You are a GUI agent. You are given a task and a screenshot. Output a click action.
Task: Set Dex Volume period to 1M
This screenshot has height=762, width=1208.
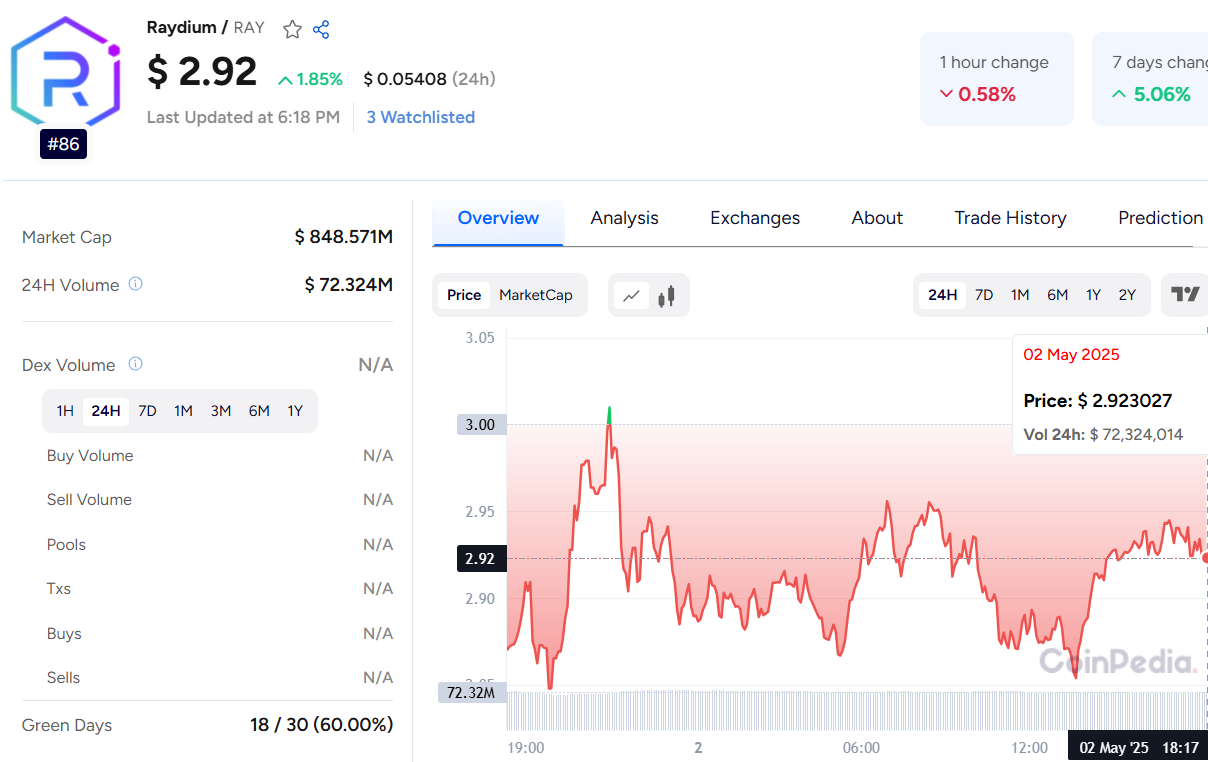coord(183,411)
